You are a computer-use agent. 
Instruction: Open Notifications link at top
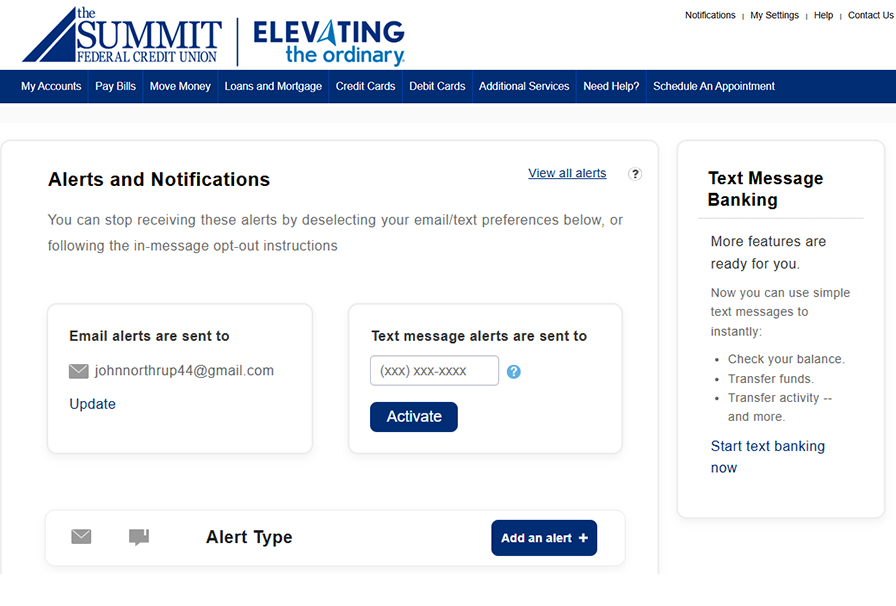710,16
